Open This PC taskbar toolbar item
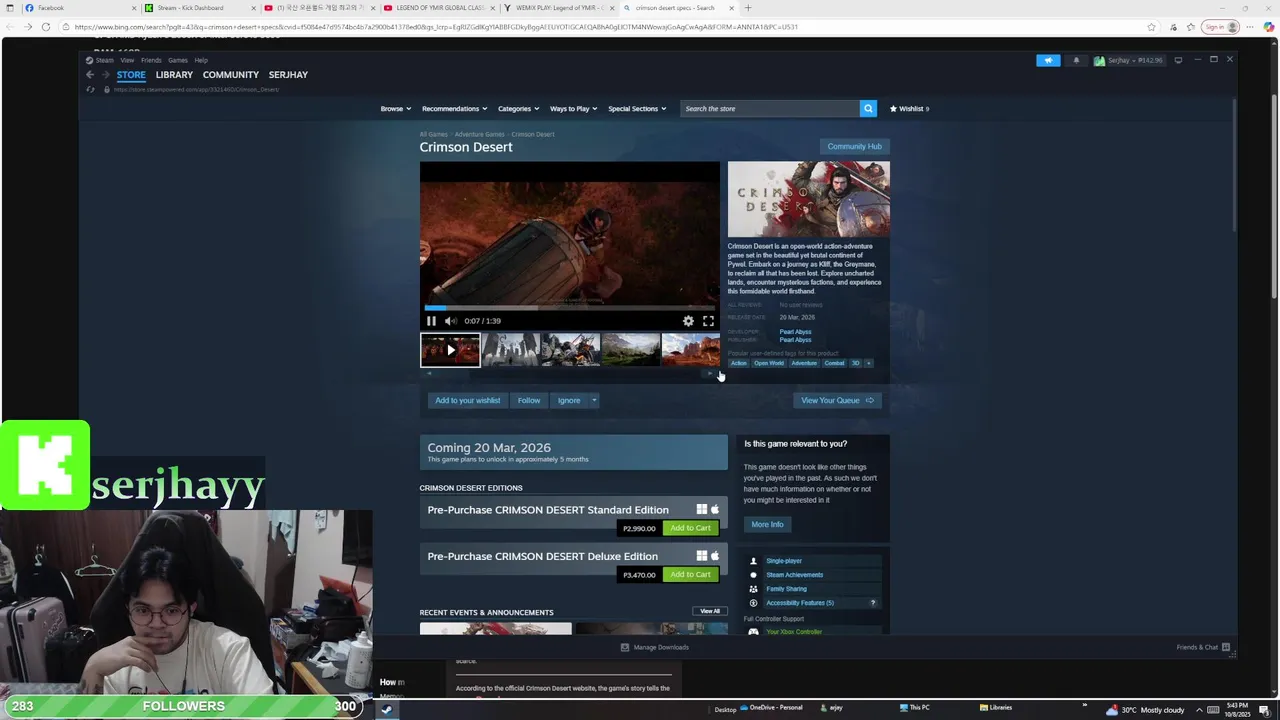 pos(913,708)
